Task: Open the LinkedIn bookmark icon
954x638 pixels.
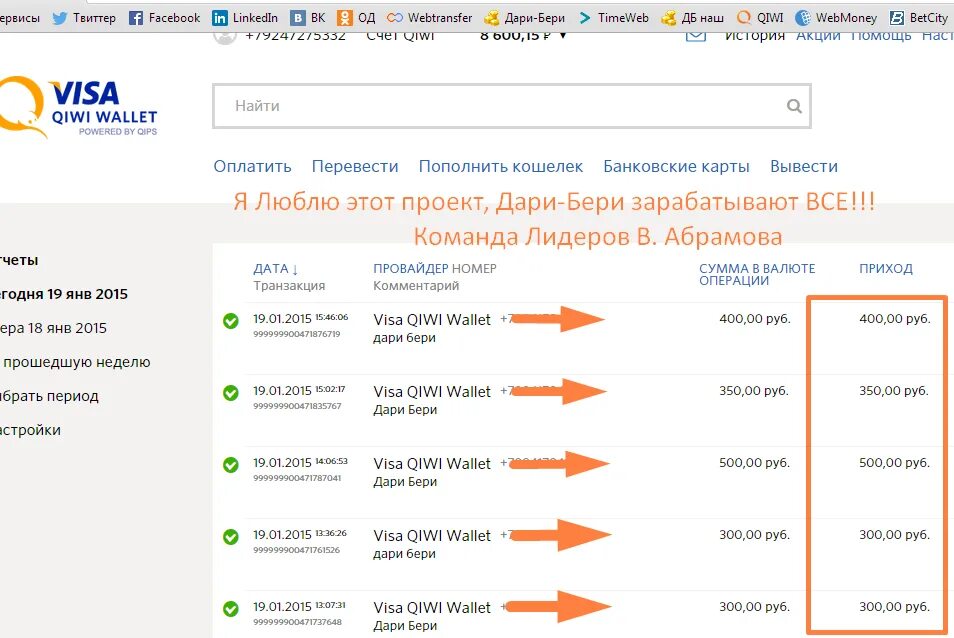Action: click(x=220, y=18)
